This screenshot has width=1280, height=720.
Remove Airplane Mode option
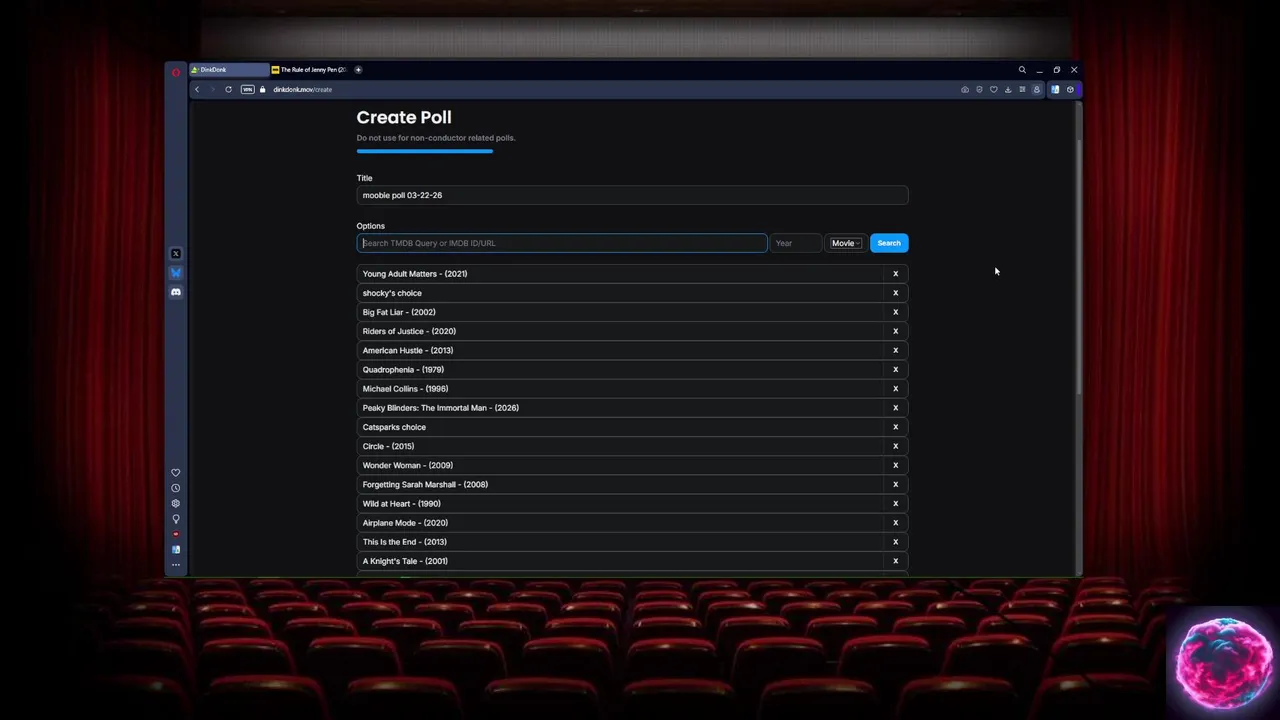pyautogui.click(x=896, y=523)
